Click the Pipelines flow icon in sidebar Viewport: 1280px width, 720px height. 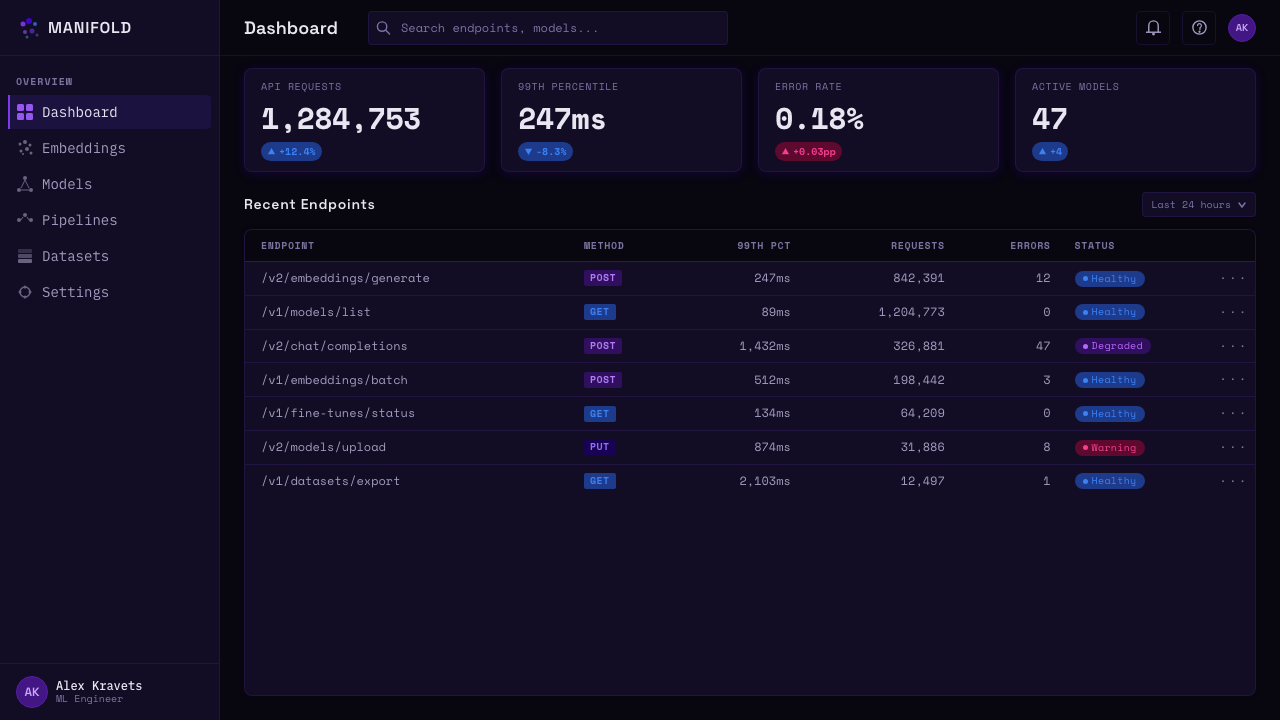pyautogui.click(x=25, y=220)
